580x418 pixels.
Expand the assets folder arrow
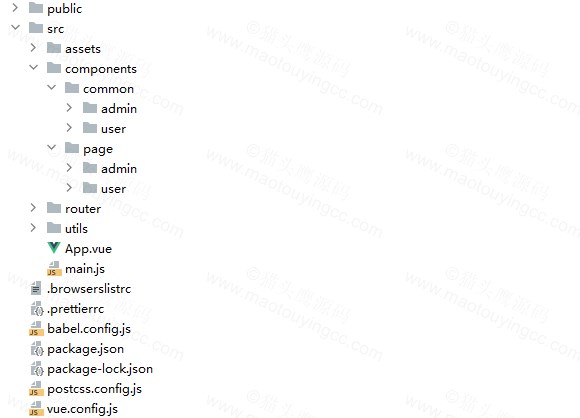pos(33,47)
